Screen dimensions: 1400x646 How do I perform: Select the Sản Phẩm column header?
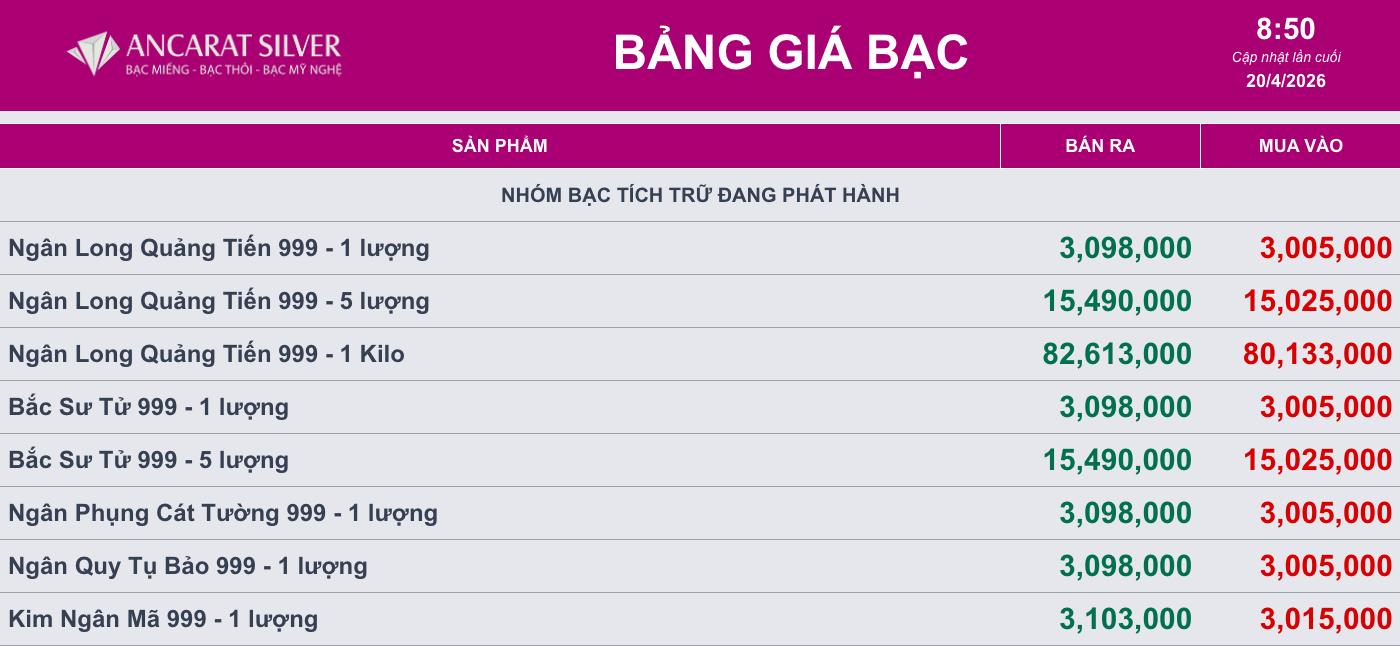click(499, 146)
